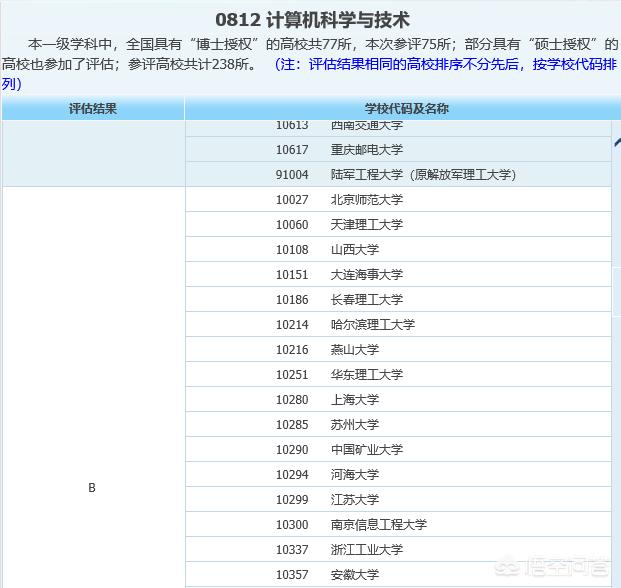Click the row 10285 苏州大学
This screenshot has width=621, height=588.
click(398, 424)
